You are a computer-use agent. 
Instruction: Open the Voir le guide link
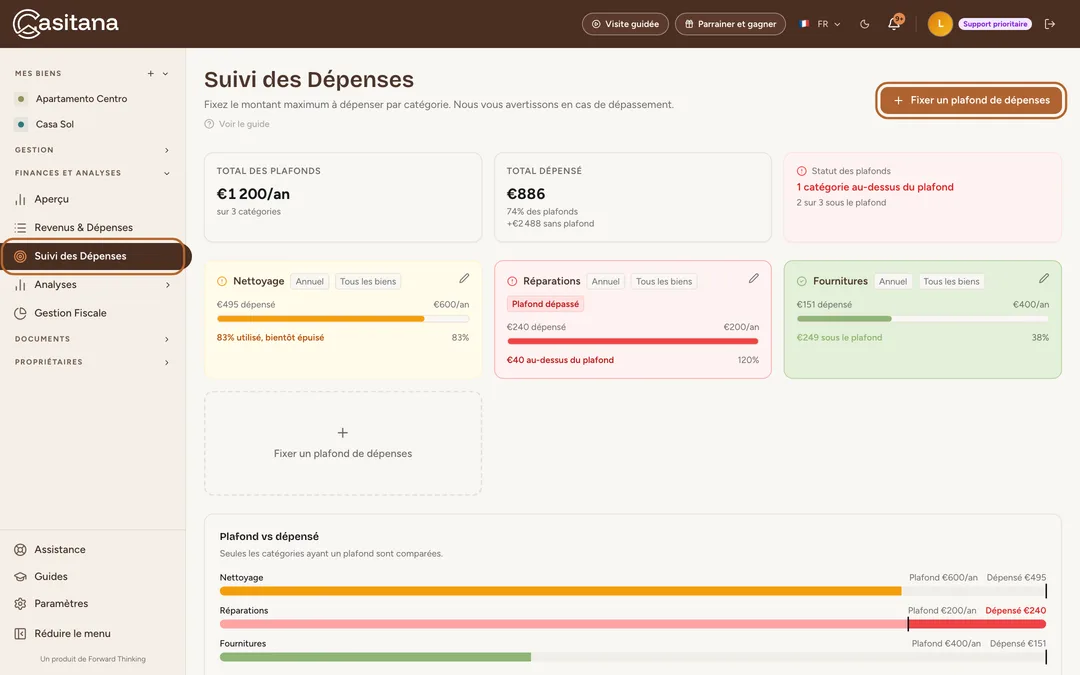(244, 124)
